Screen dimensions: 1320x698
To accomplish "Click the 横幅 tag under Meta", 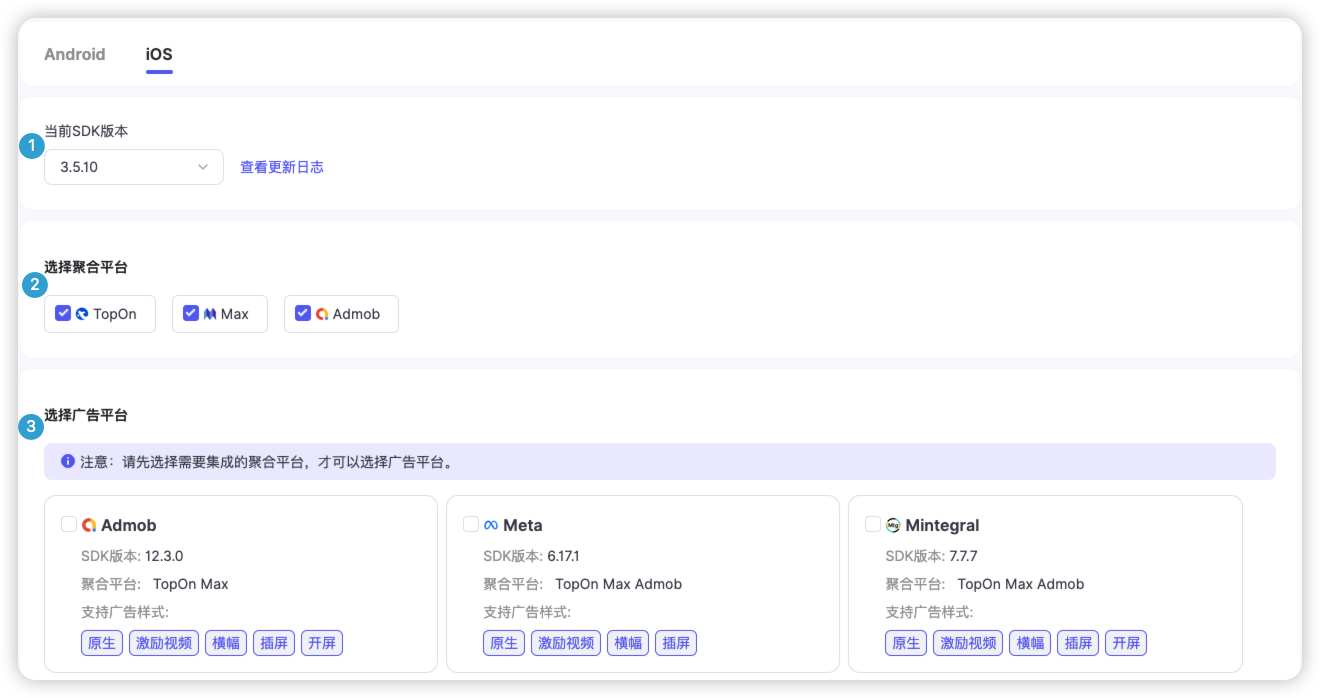I will tap(628, 643).
